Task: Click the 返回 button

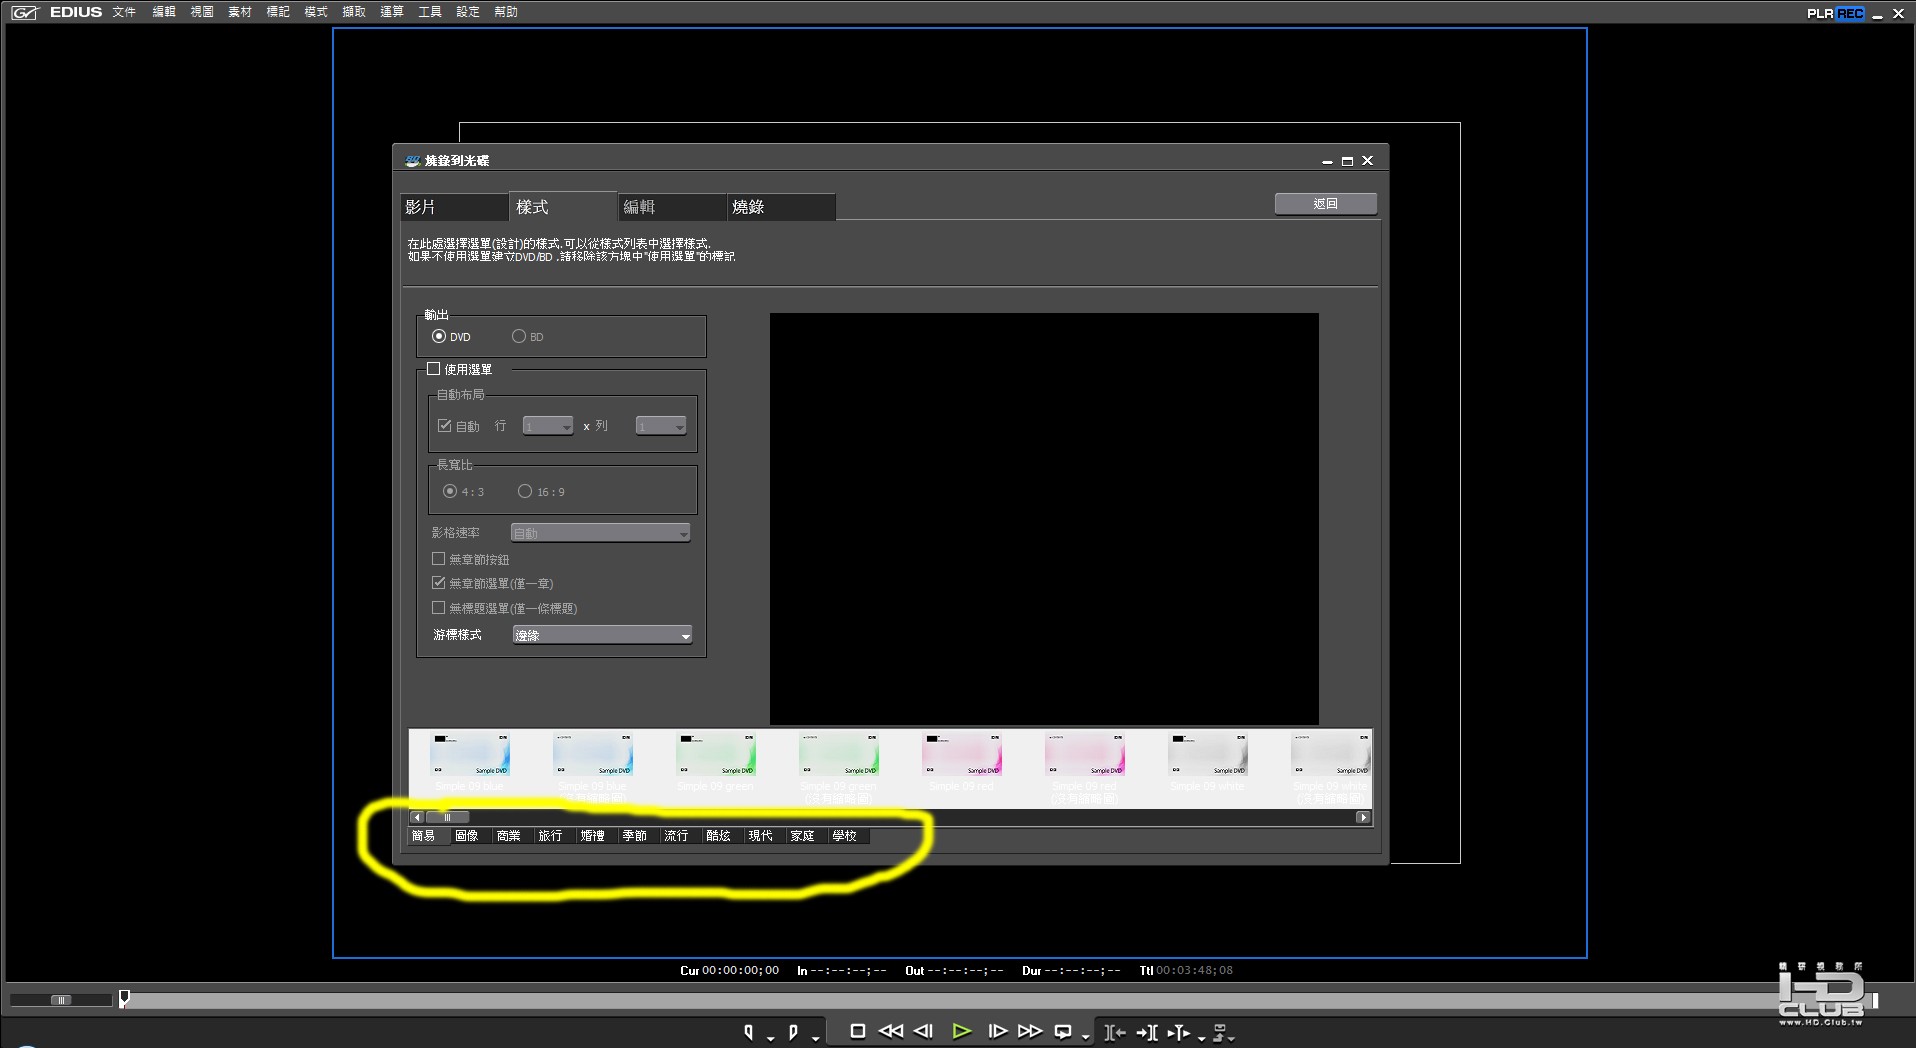Action: (1326, 204)
